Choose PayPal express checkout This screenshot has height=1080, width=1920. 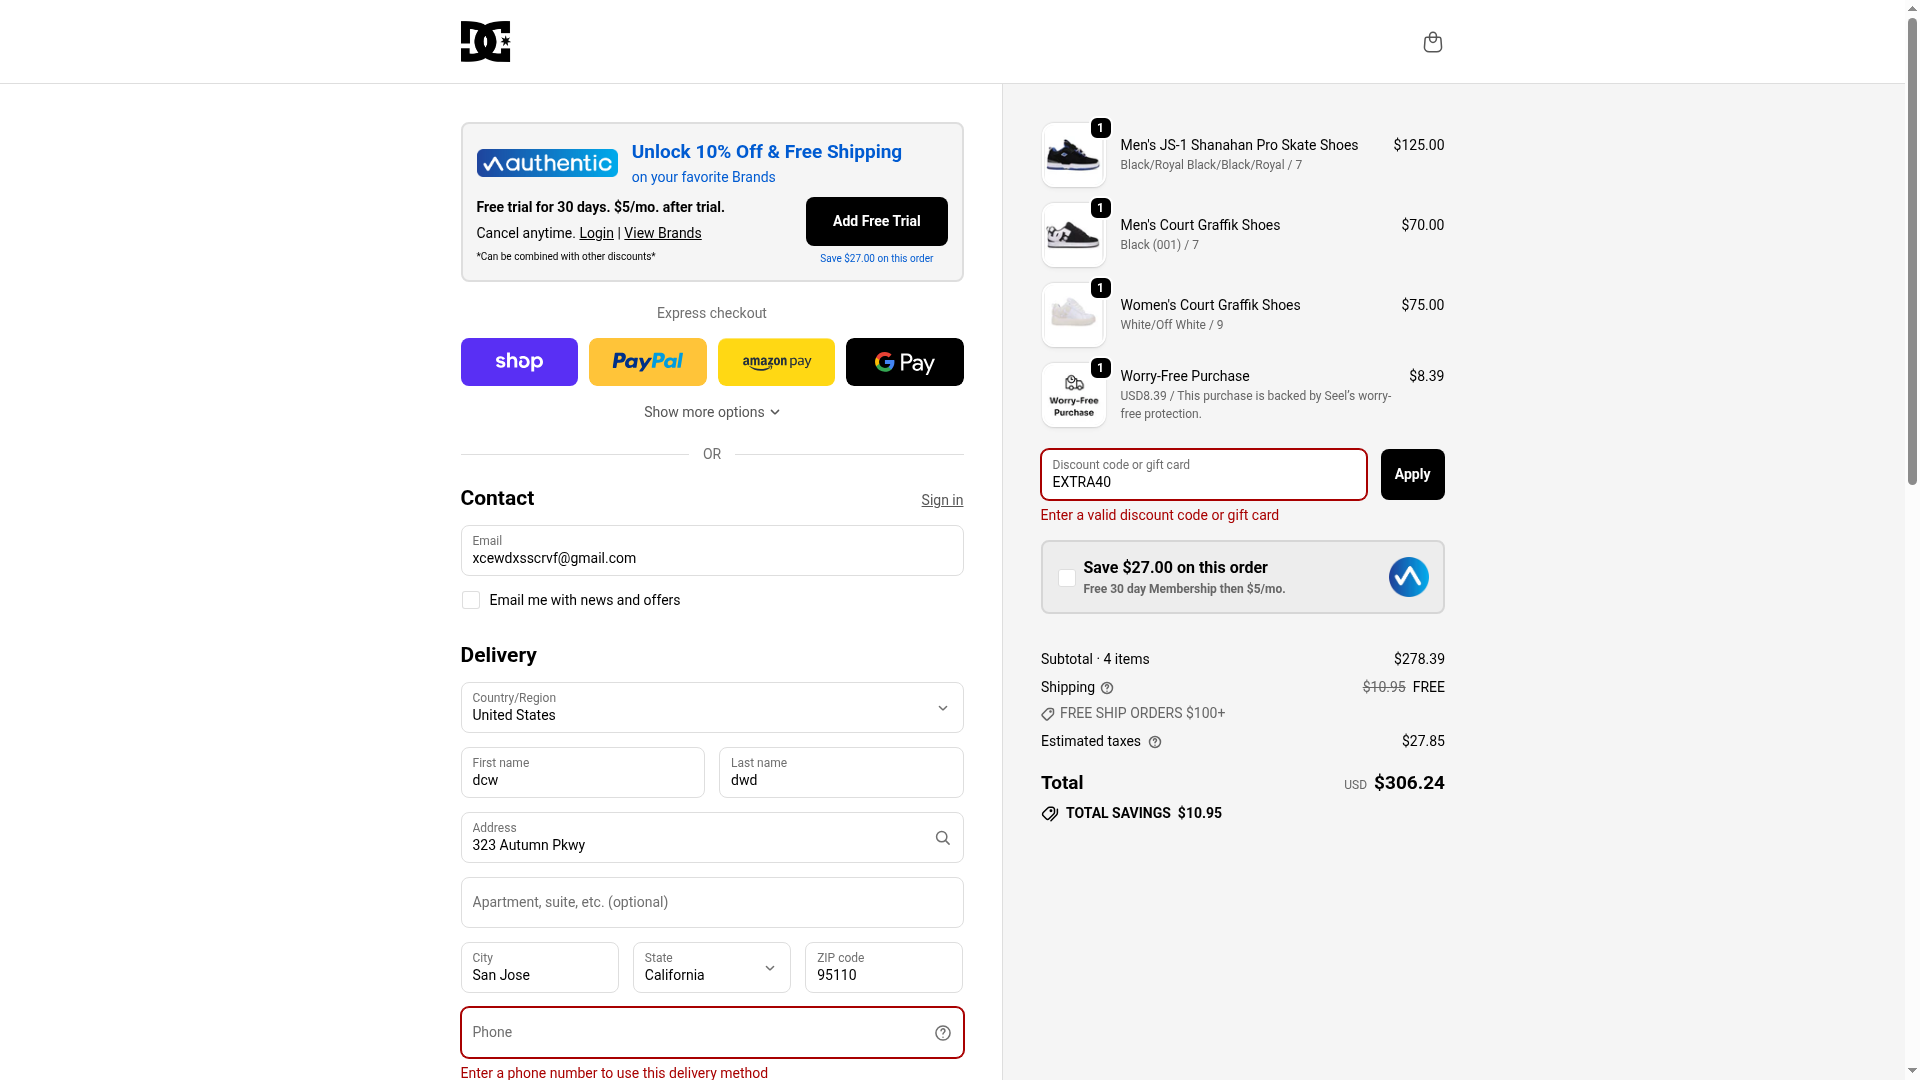click(648, 362)
